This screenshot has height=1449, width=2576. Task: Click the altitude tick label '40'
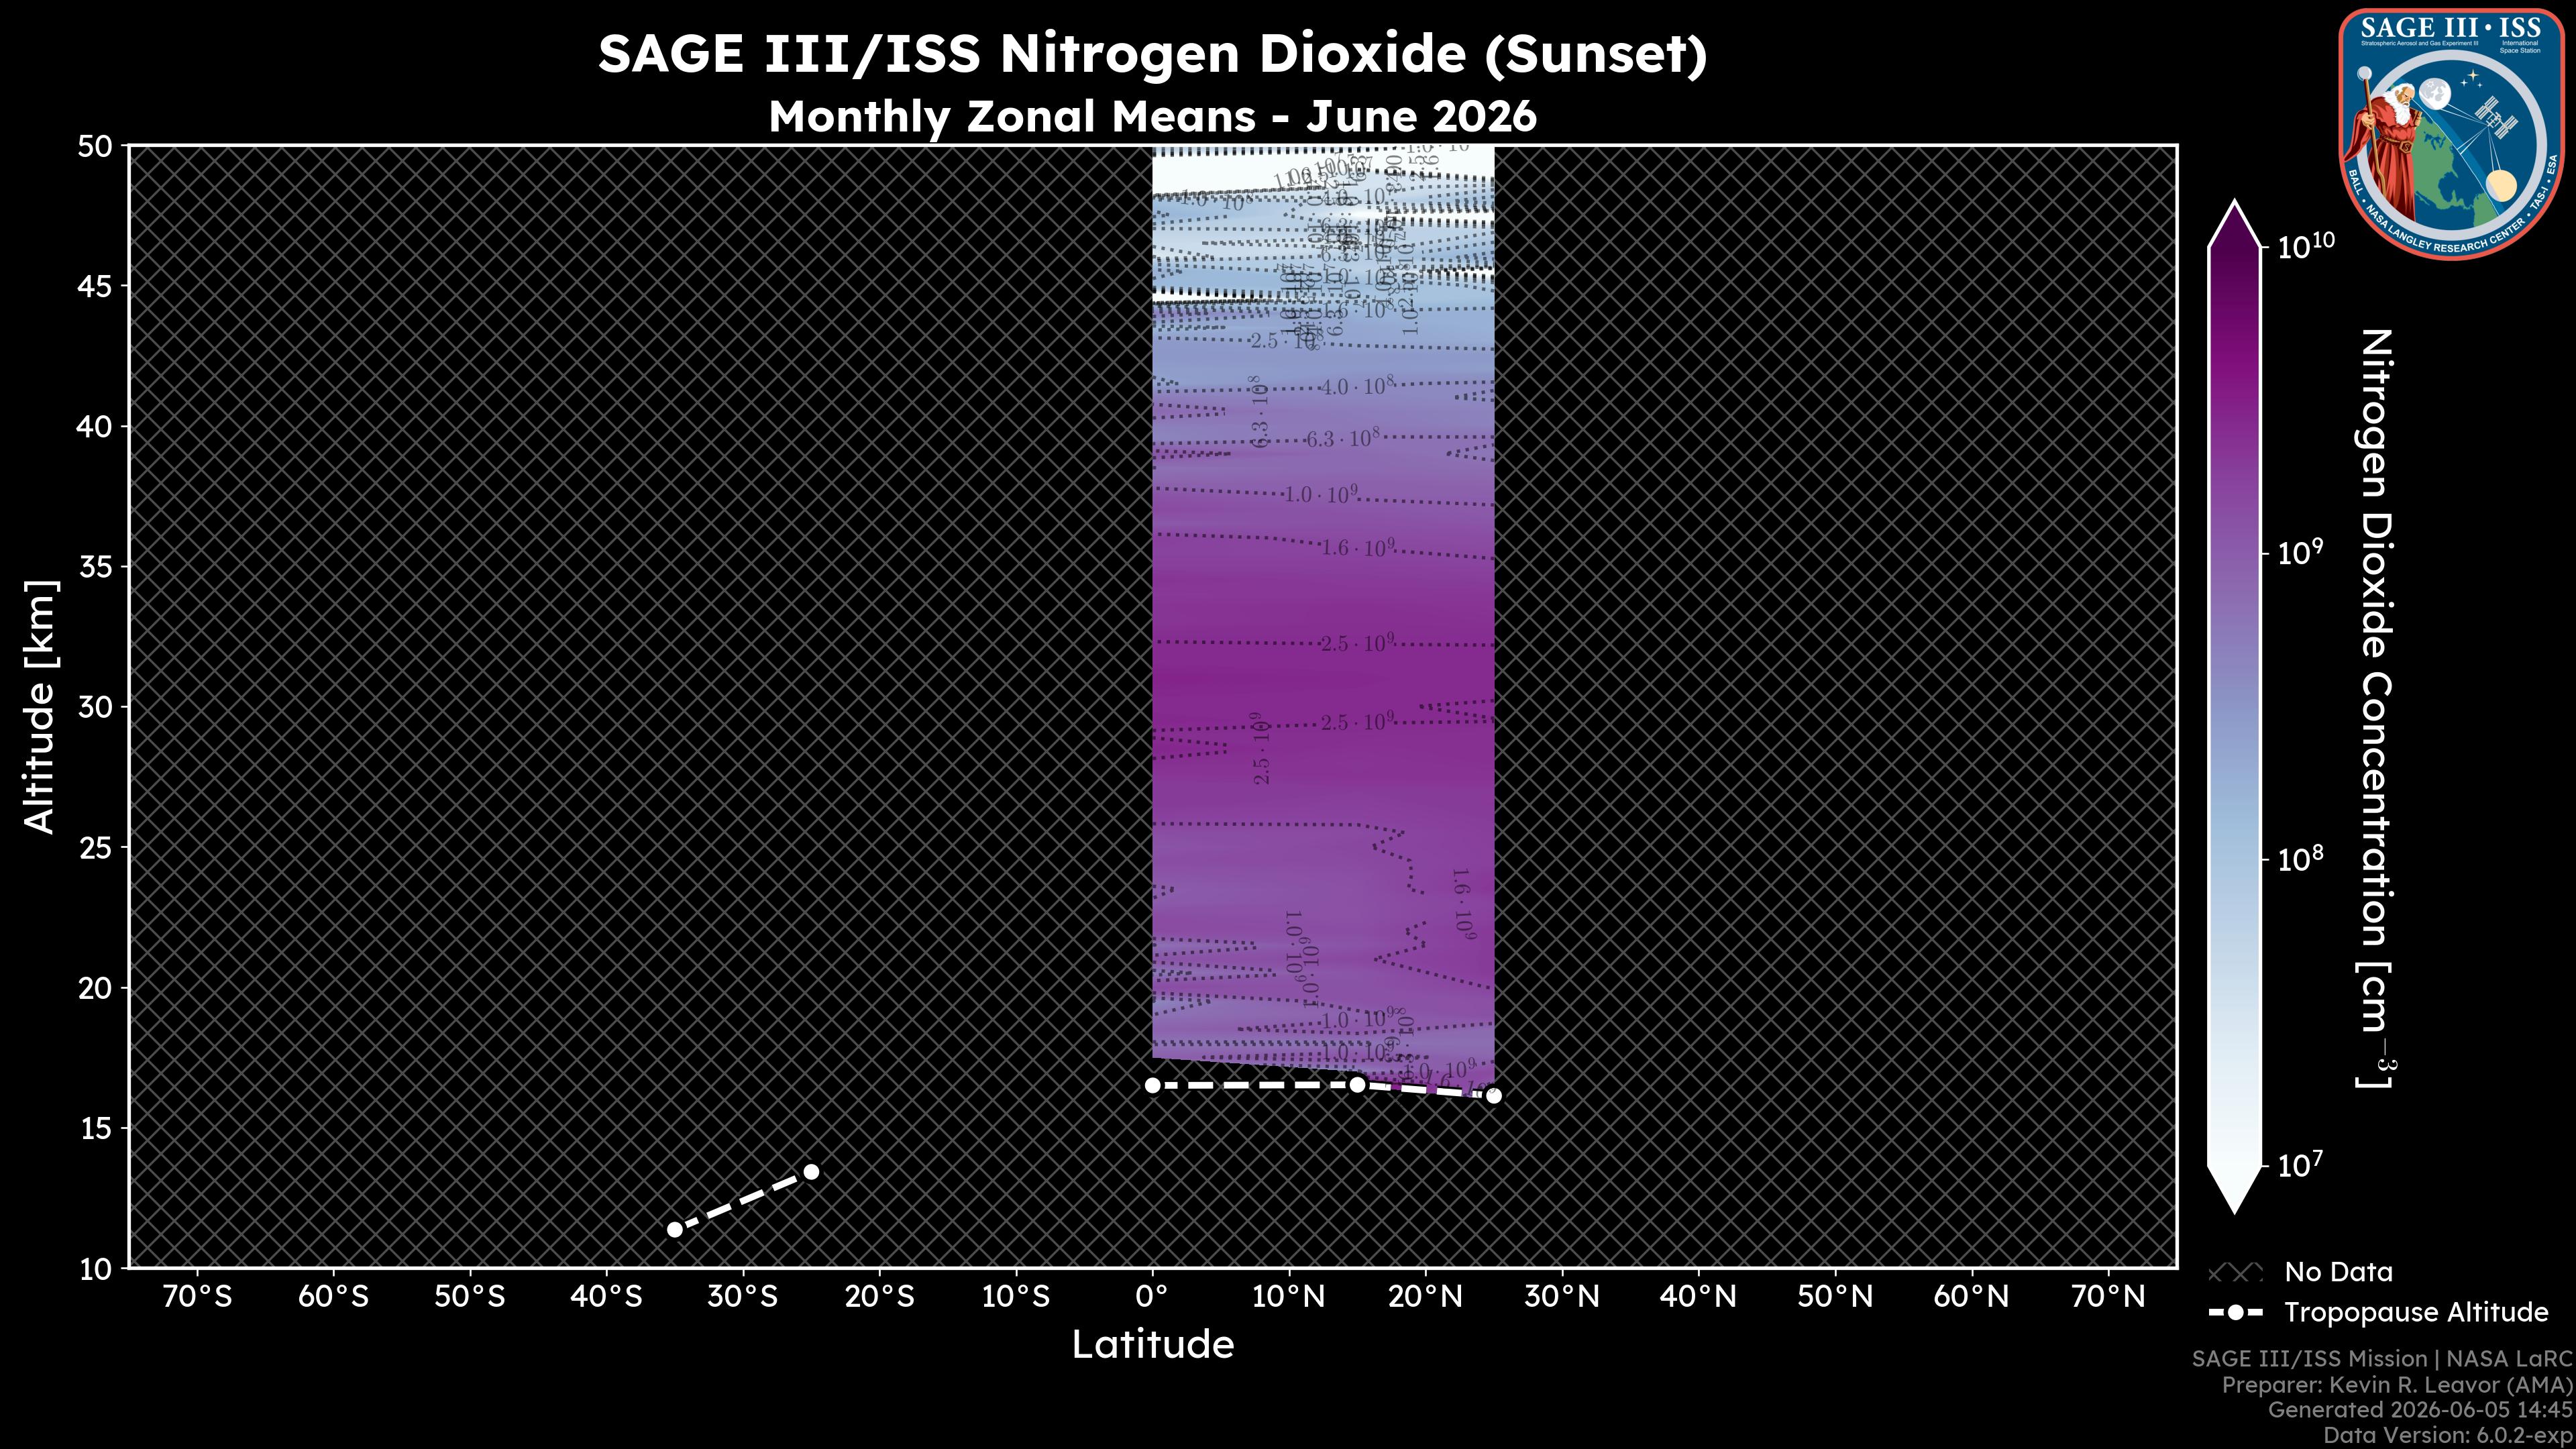[95, 427]
